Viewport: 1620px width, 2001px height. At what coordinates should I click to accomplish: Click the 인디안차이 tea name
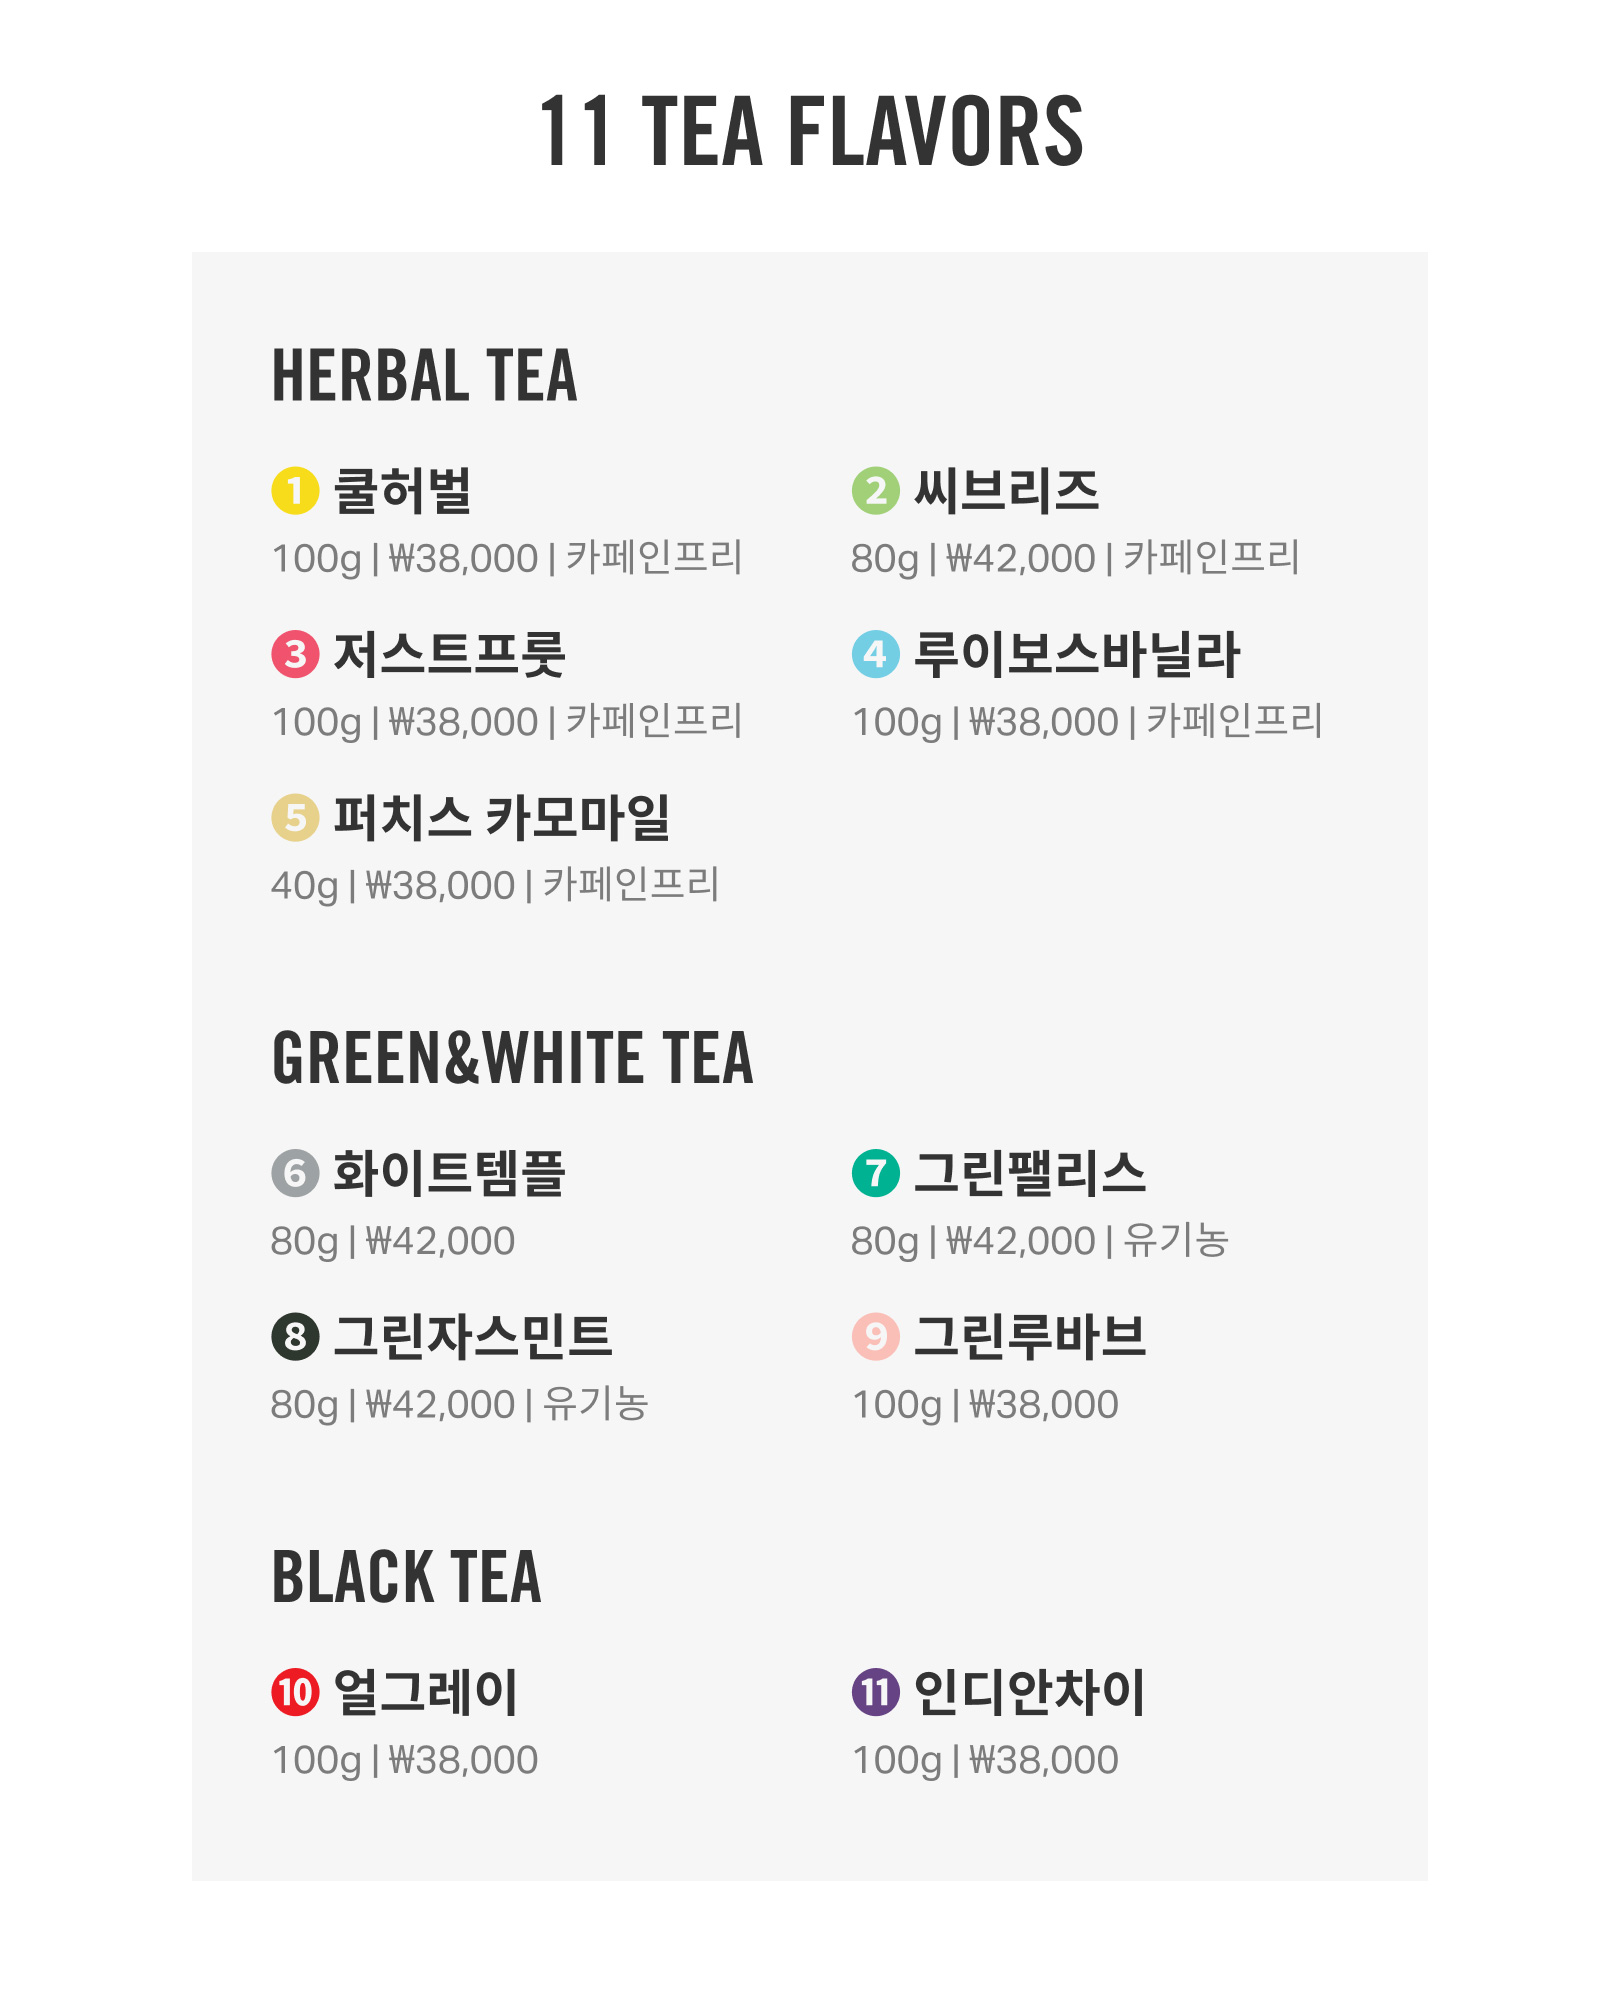point(1030,1692)
